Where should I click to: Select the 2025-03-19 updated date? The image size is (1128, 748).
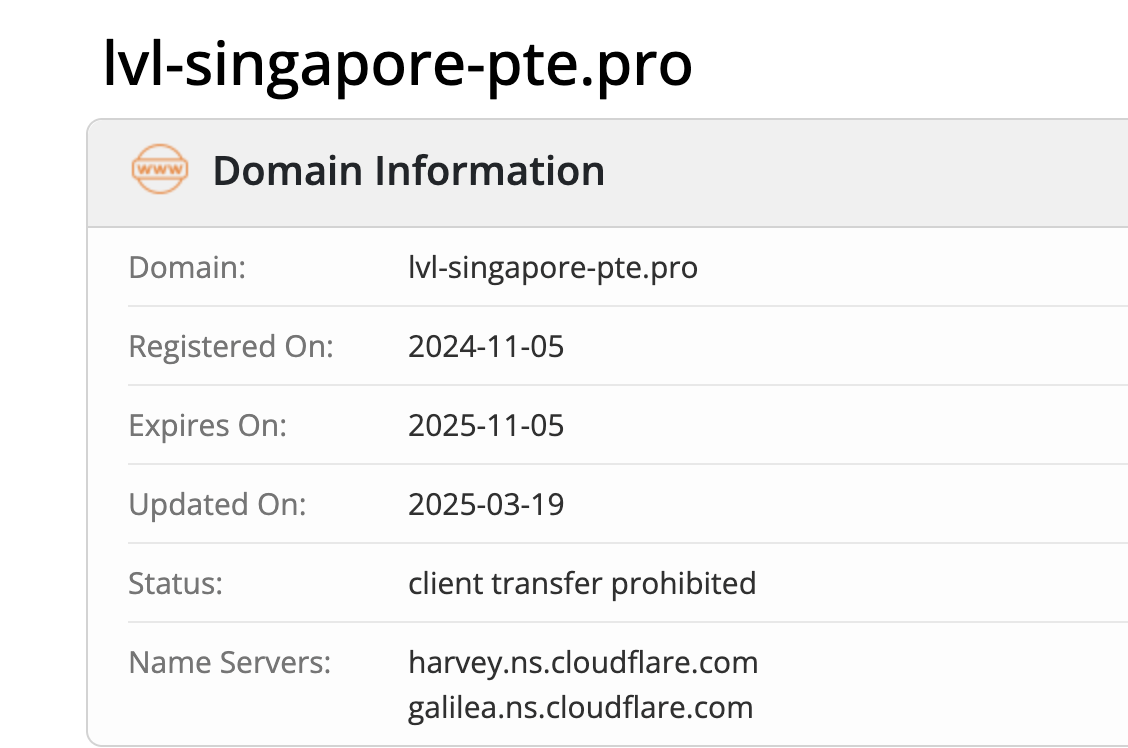click(486, 504)
